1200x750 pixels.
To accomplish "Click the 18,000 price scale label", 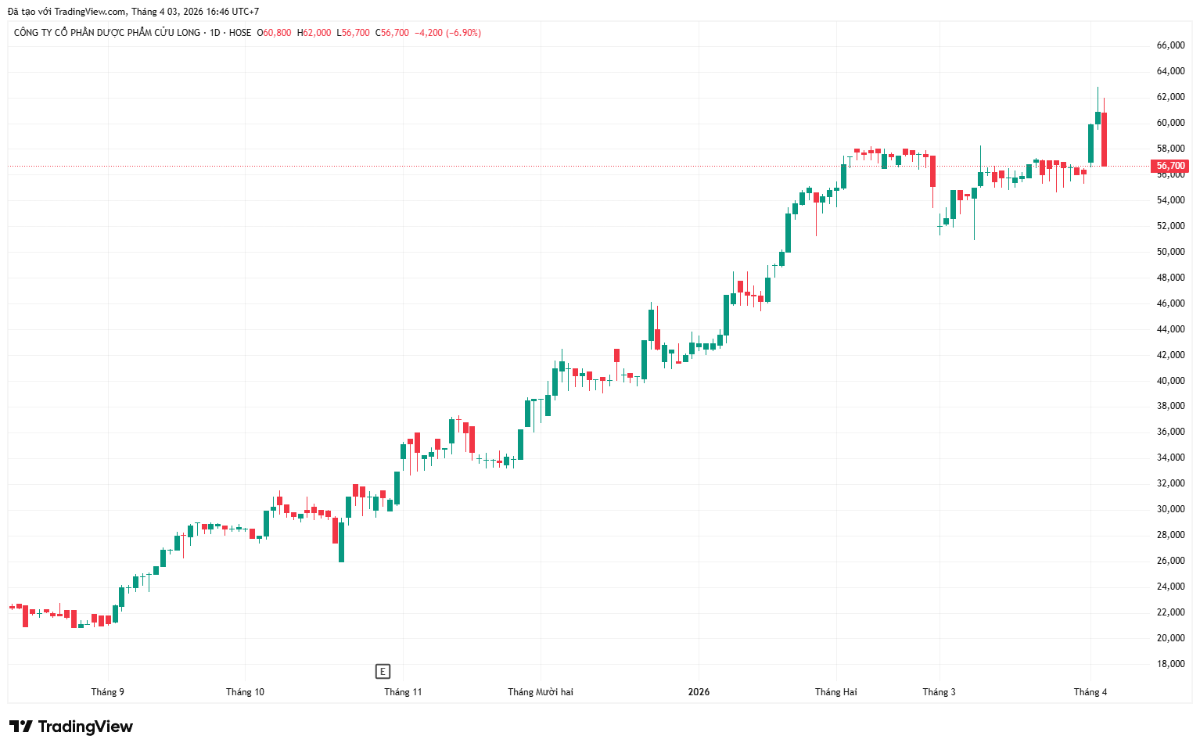I will click(1170, 664).
